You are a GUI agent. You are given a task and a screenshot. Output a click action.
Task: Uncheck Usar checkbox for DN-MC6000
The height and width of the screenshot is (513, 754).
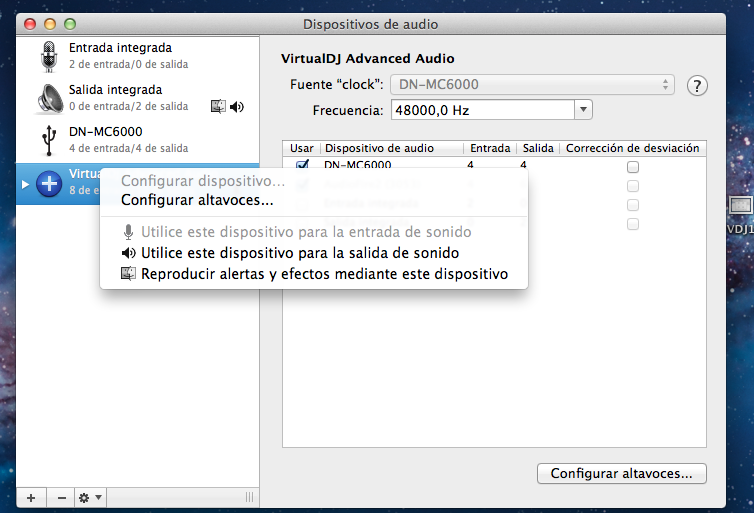302,165
